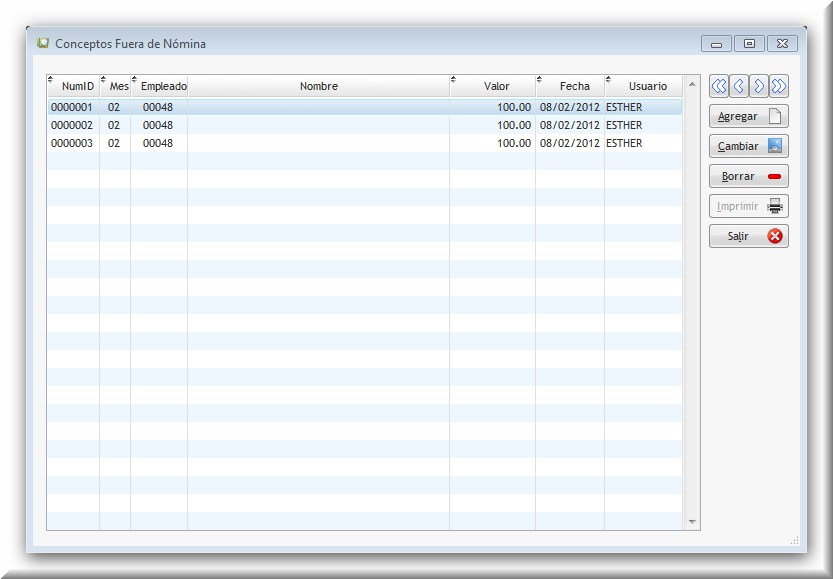Sort by the NumID column header
Image resolution: width=833 pixels, height=579 pixels.
pos(77,86)
